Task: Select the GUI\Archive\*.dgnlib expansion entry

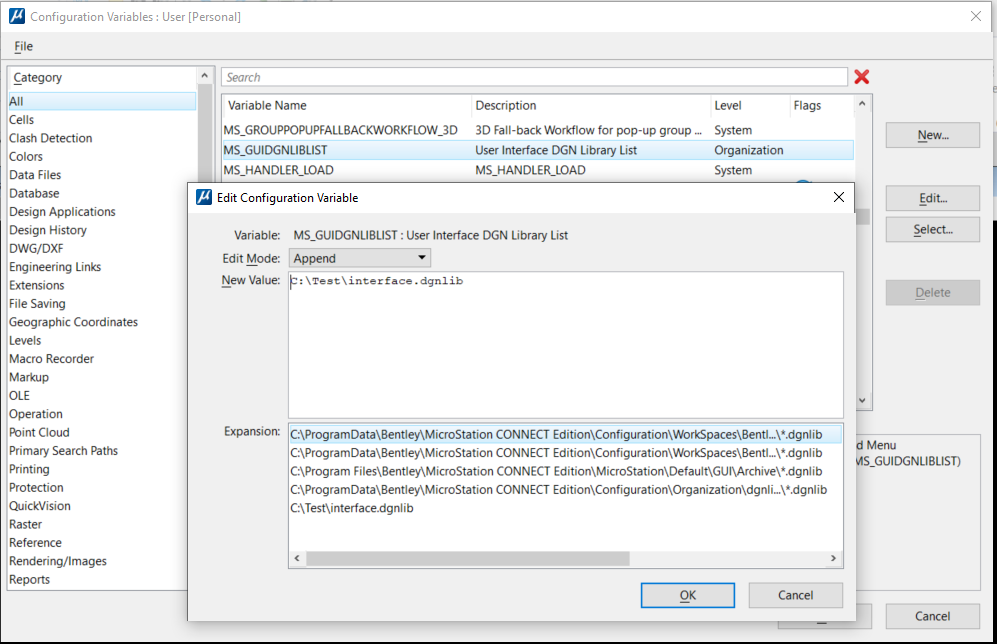Action: pos(566,472)
